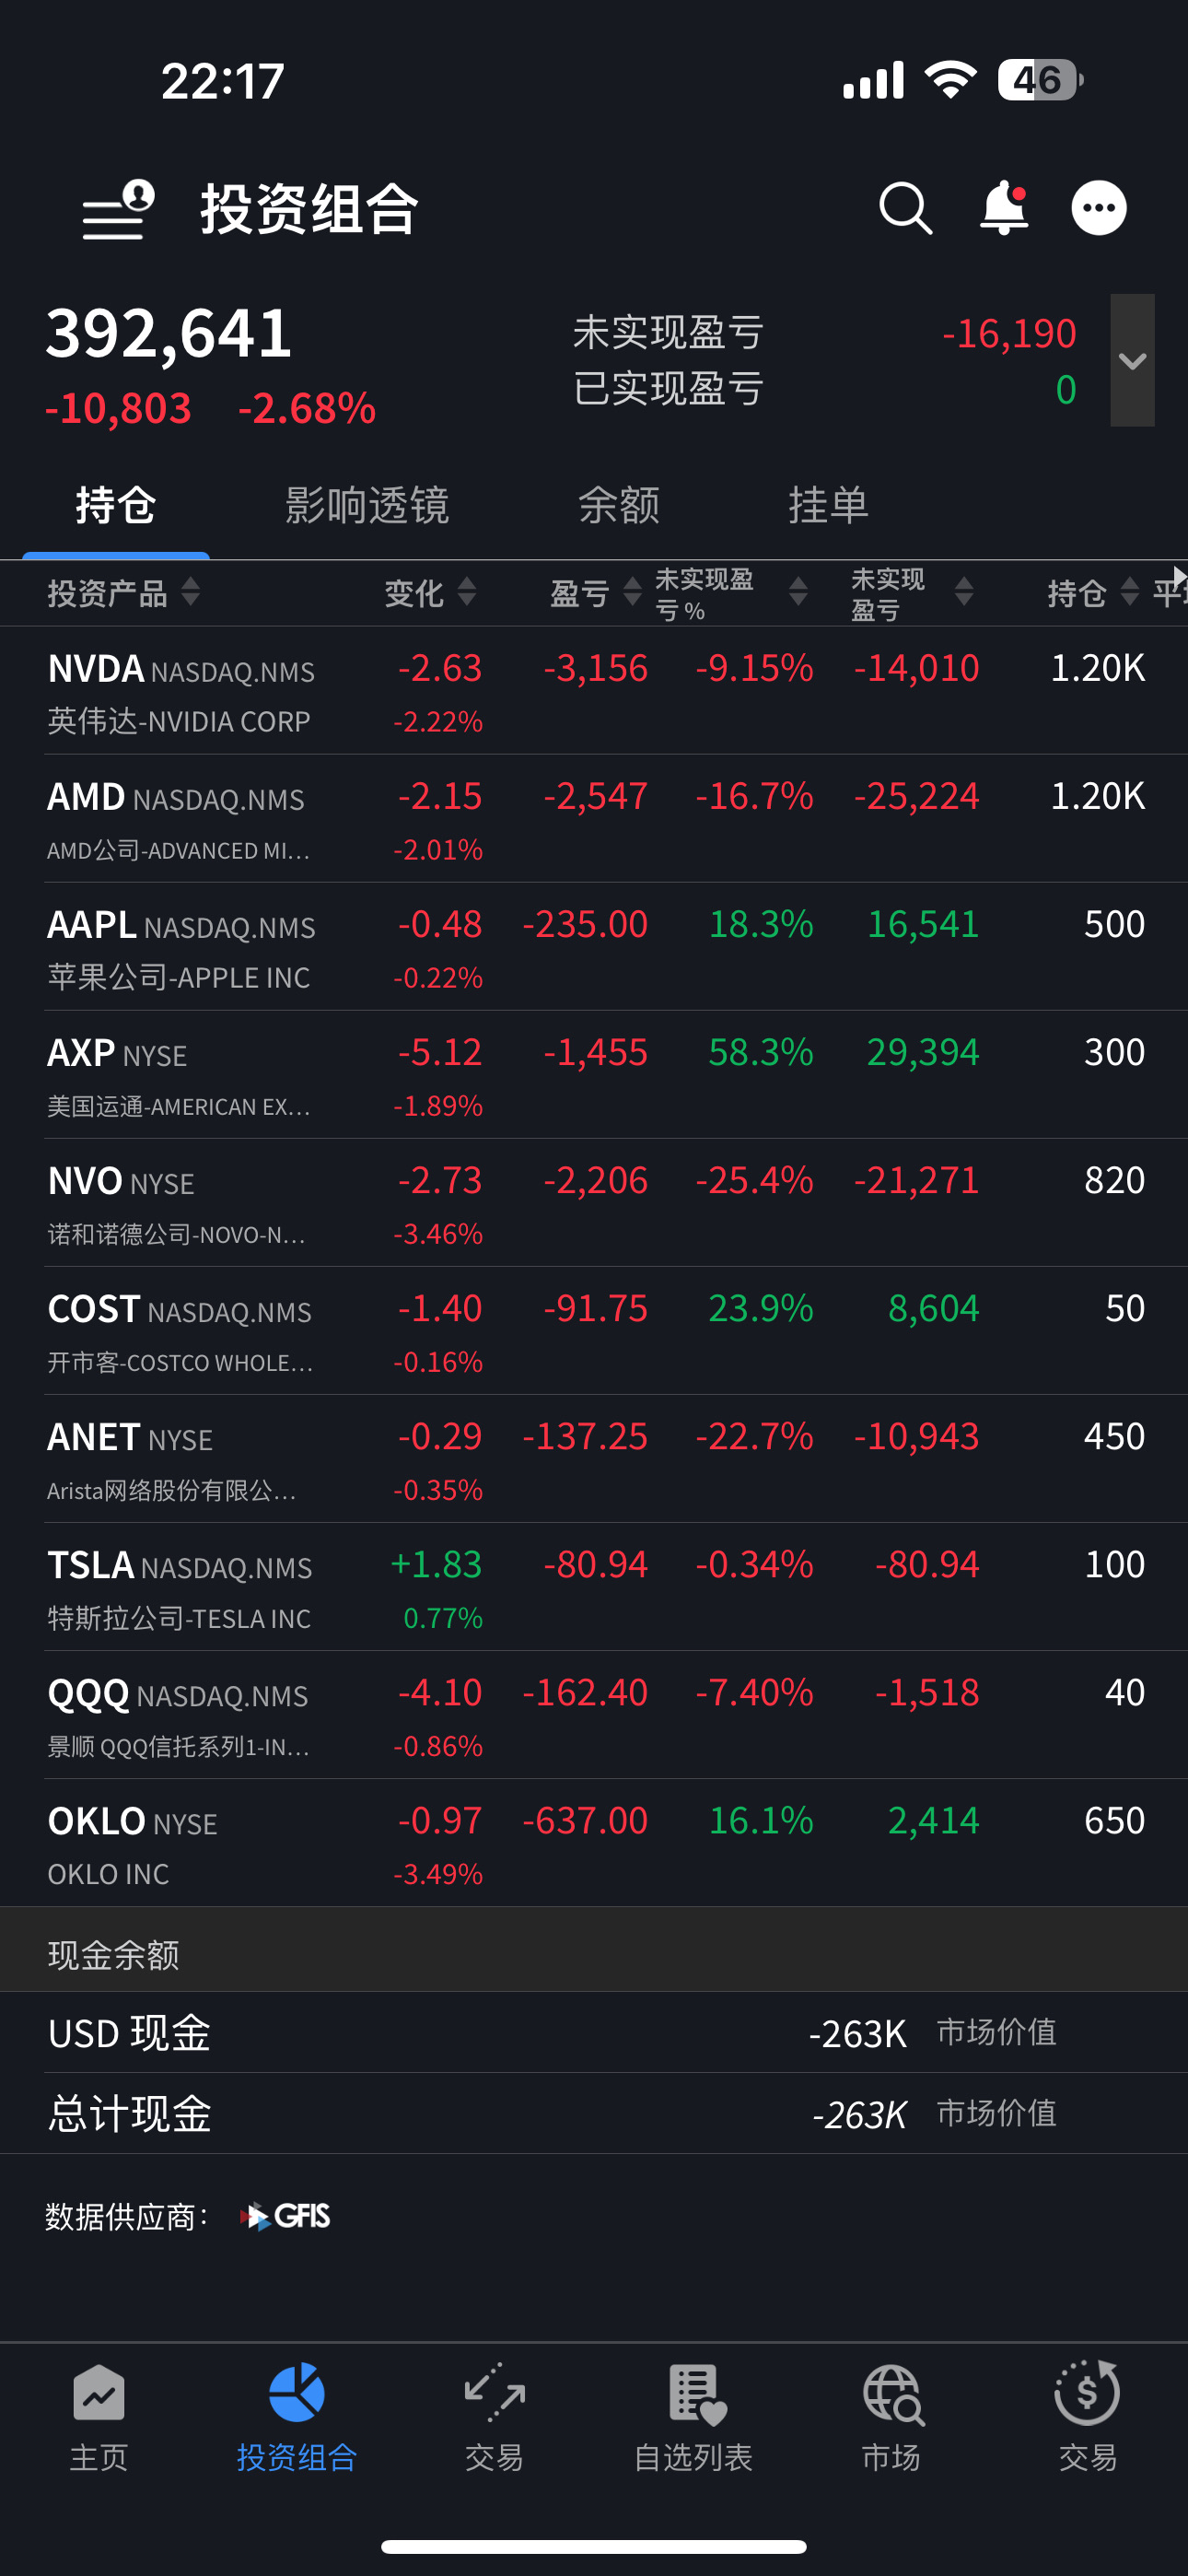Open 自选列表 watchlist icon in bottom bar
1188x2576 pixels.
[x=693, y=2416]
